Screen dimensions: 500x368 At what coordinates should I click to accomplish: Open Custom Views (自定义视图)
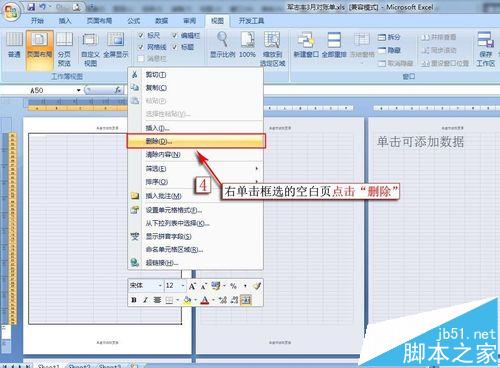pos(90,49)
